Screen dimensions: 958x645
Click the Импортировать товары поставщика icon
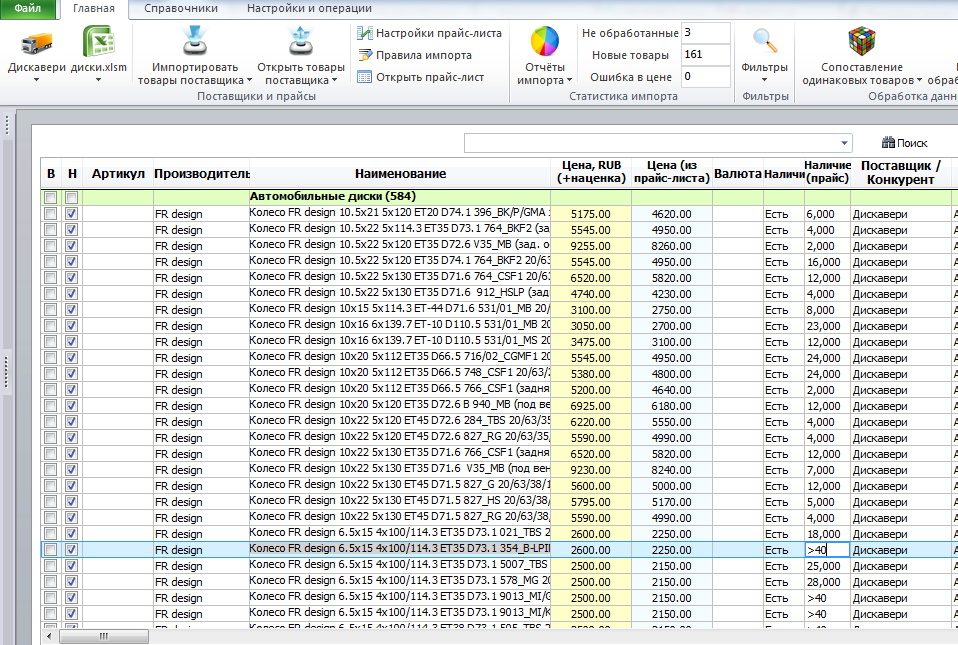pos(195,42)
